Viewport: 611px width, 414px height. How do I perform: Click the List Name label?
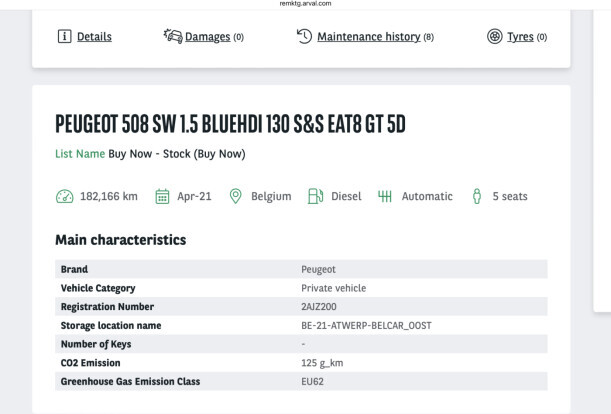(x=80, y=154)
